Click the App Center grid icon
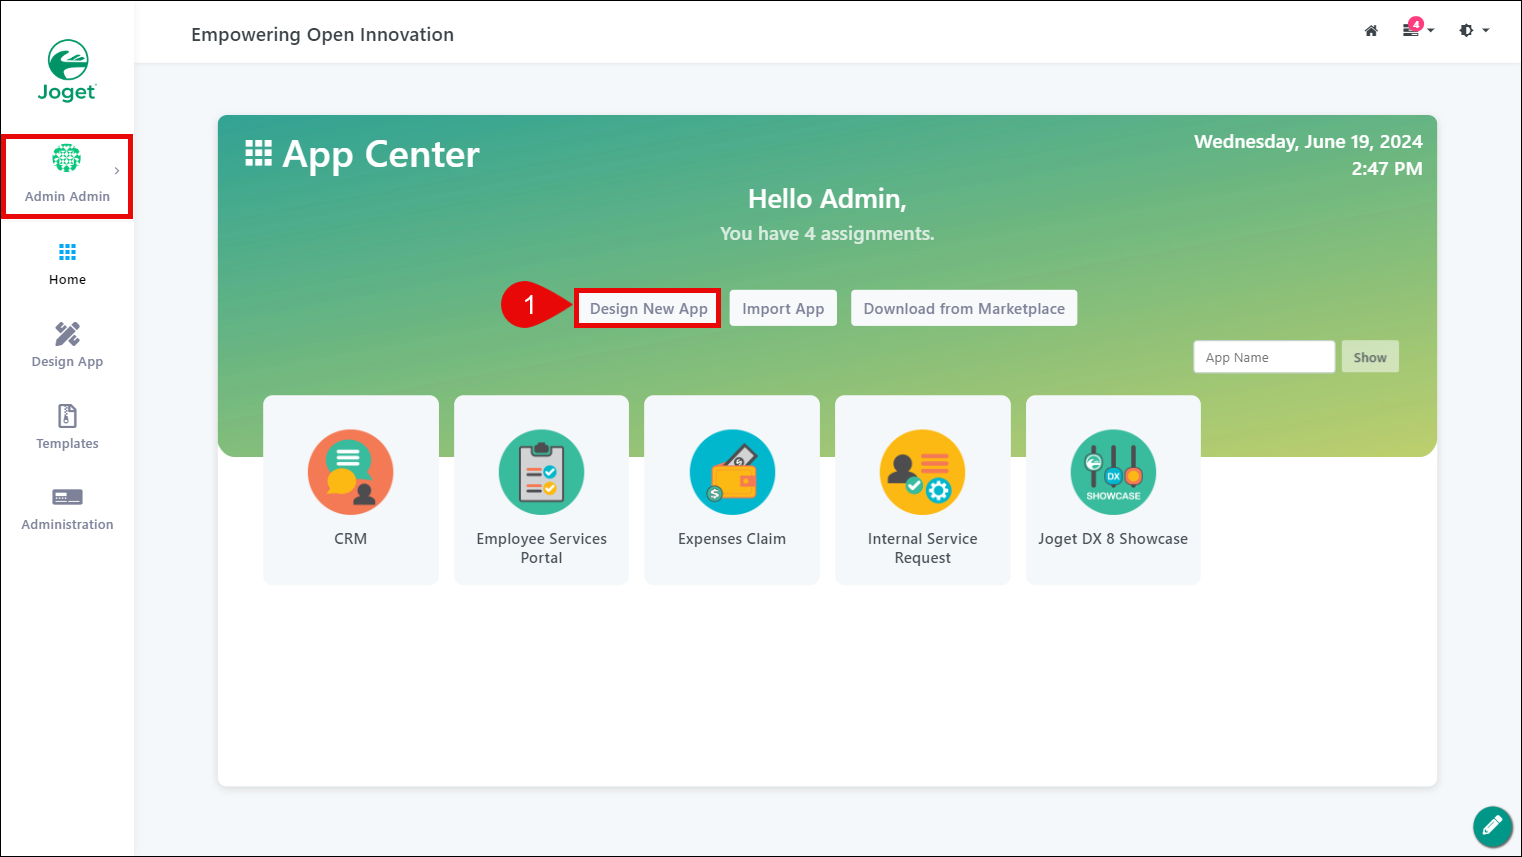The width and height of the screenshot is (1522, 857). pos(258,153)
